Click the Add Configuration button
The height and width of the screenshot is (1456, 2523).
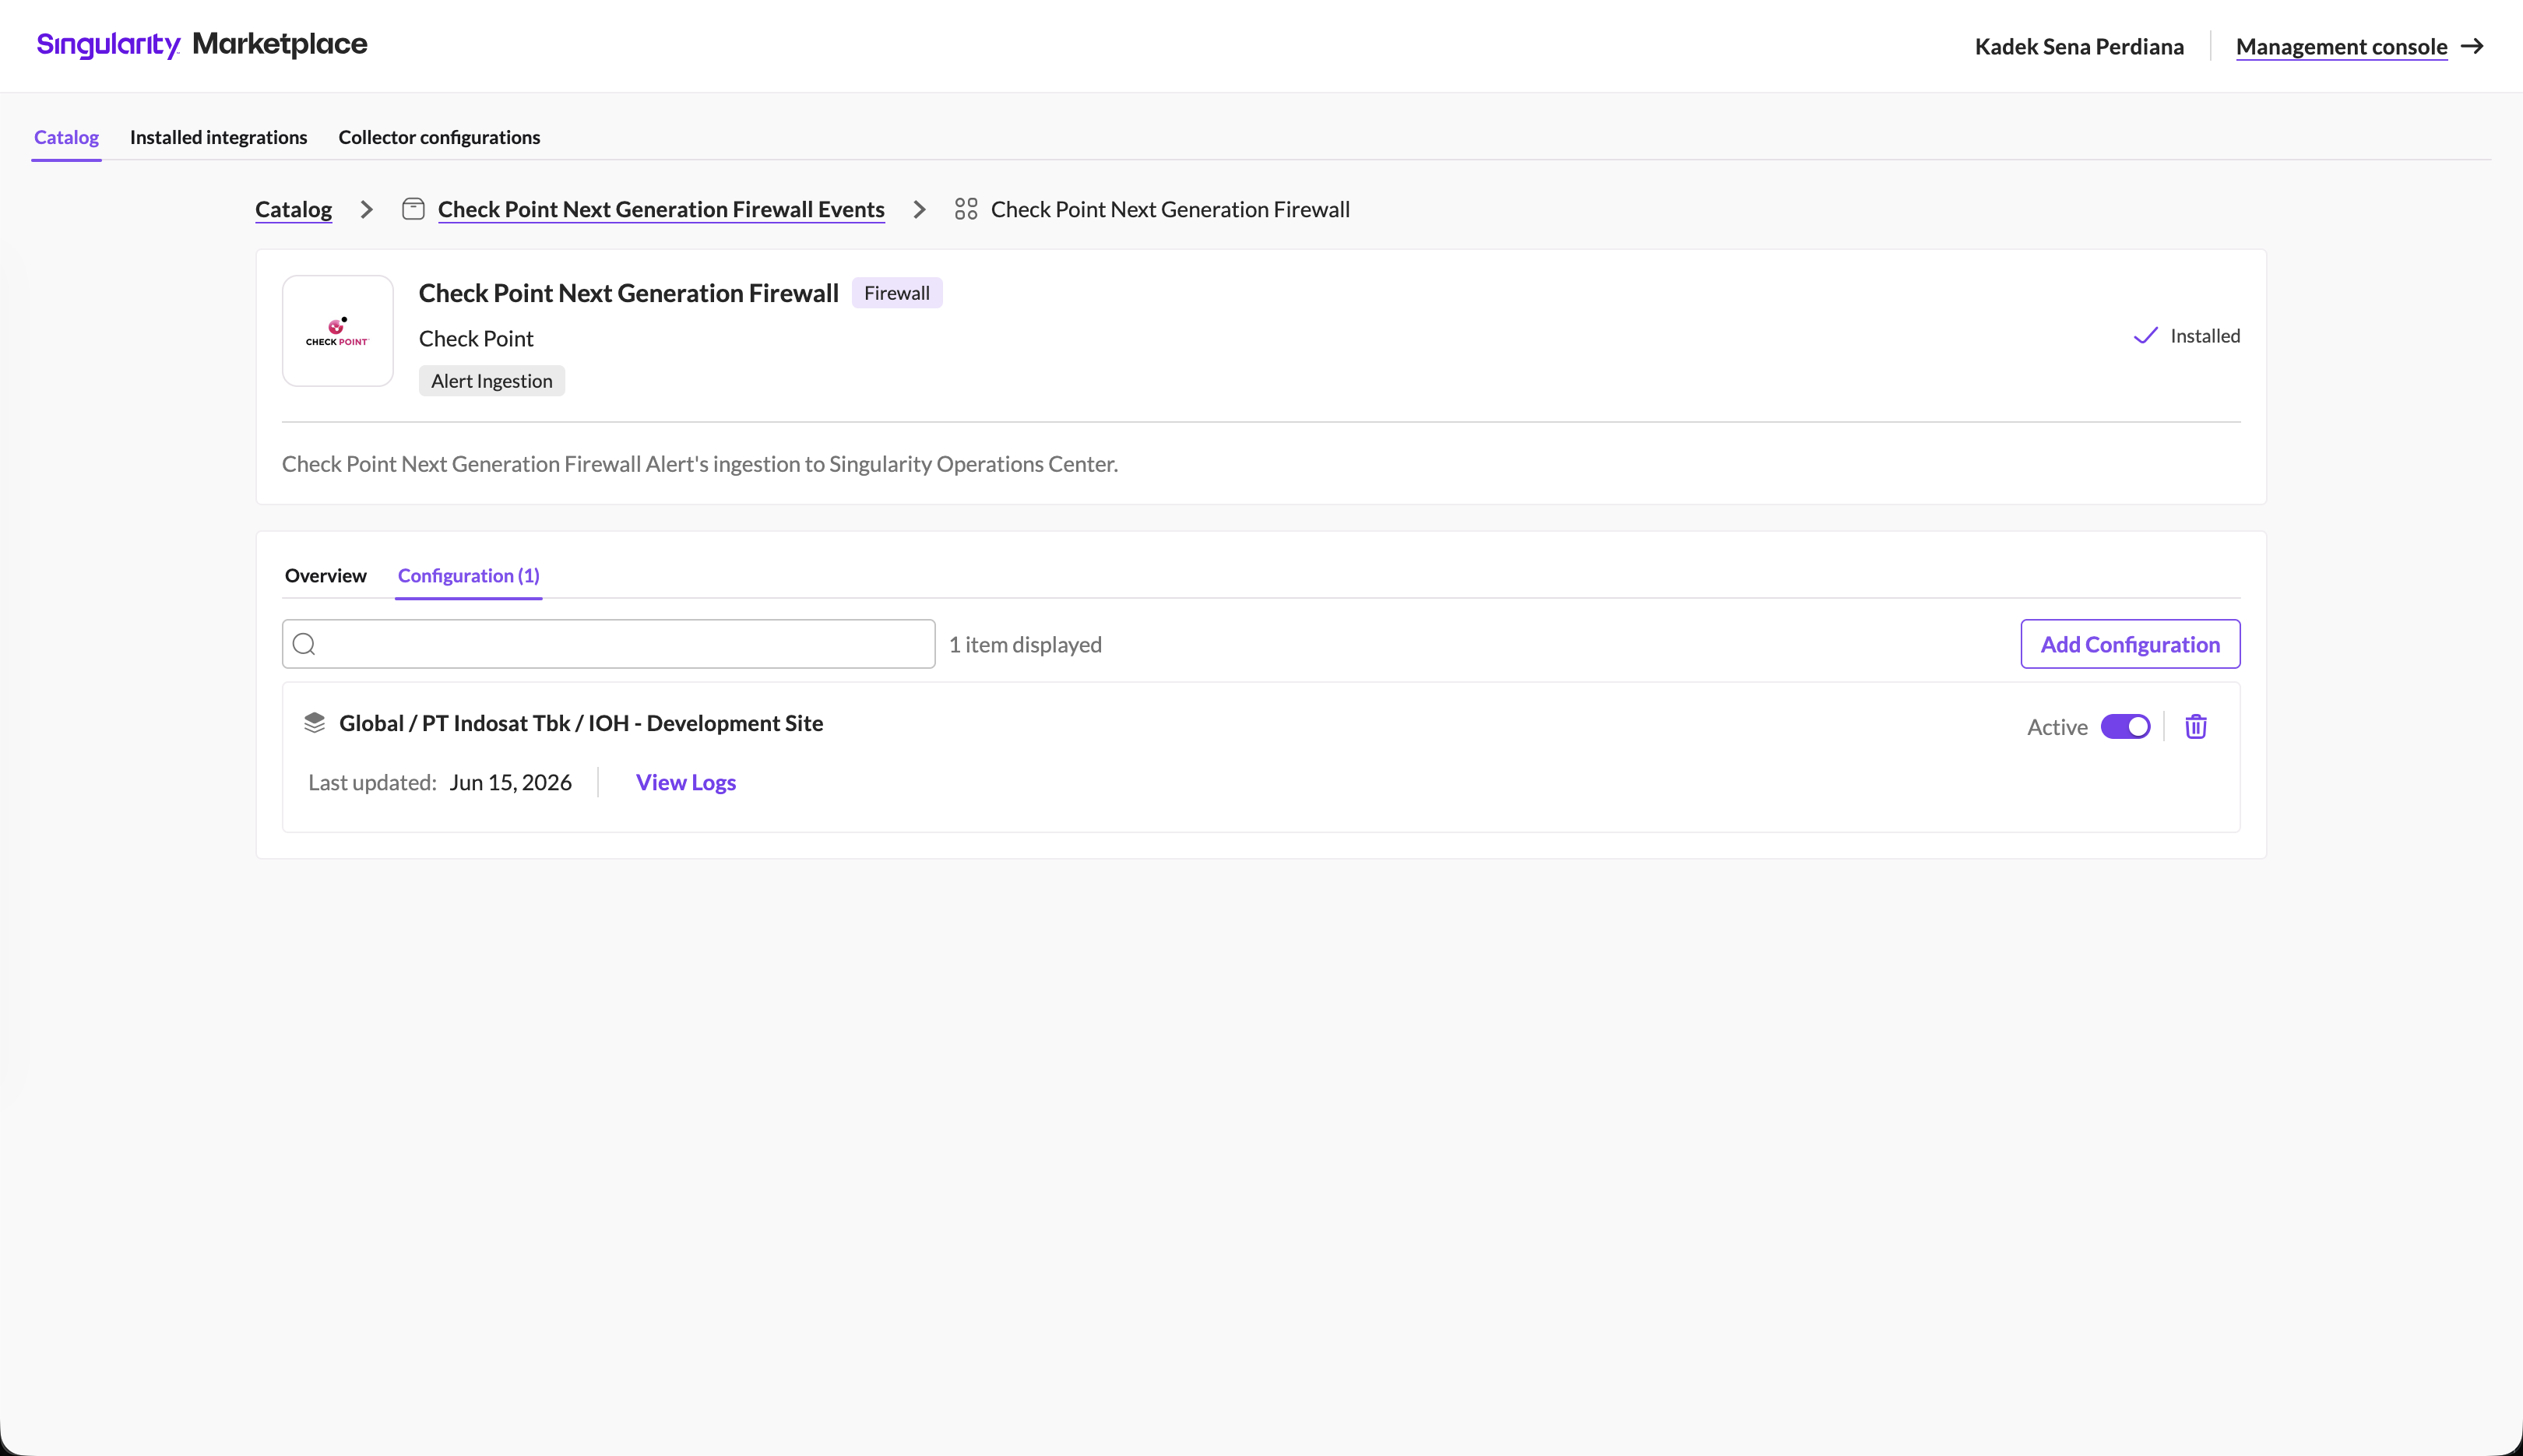[2130, 644]
